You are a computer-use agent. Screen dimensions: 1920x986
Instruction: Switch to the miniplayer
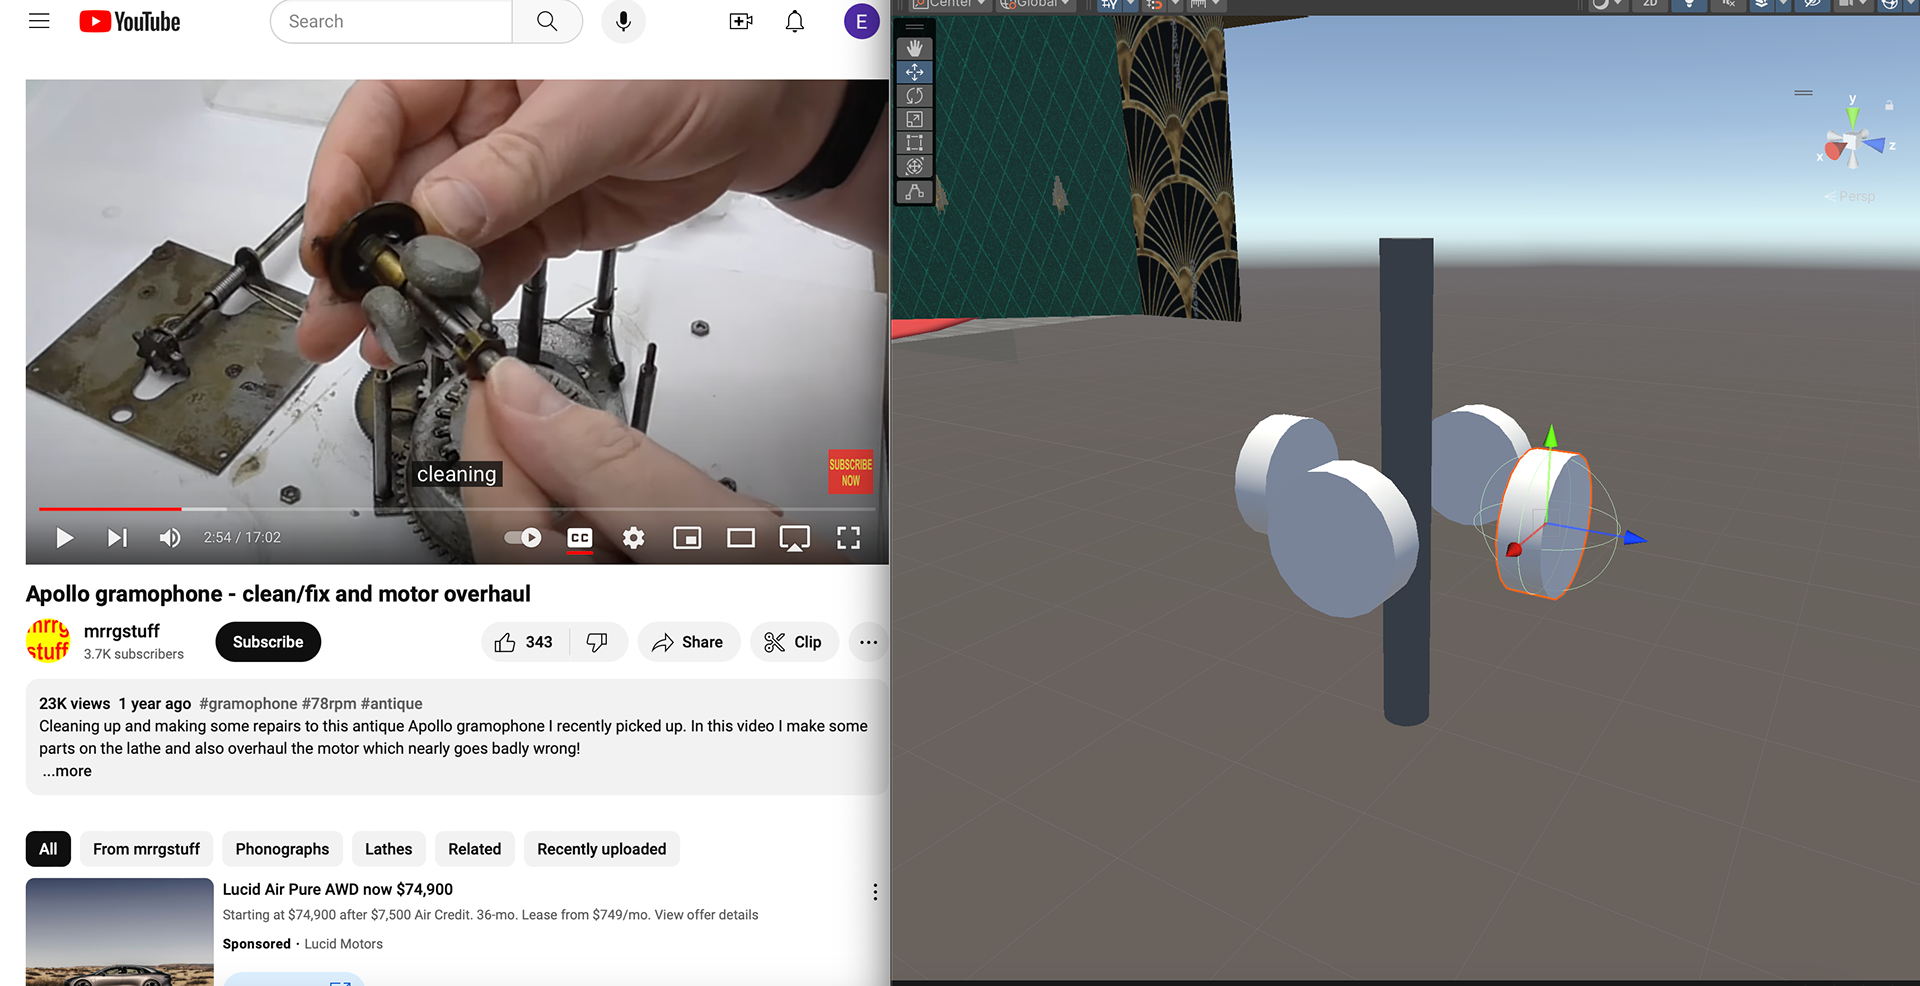click(687, 538)
